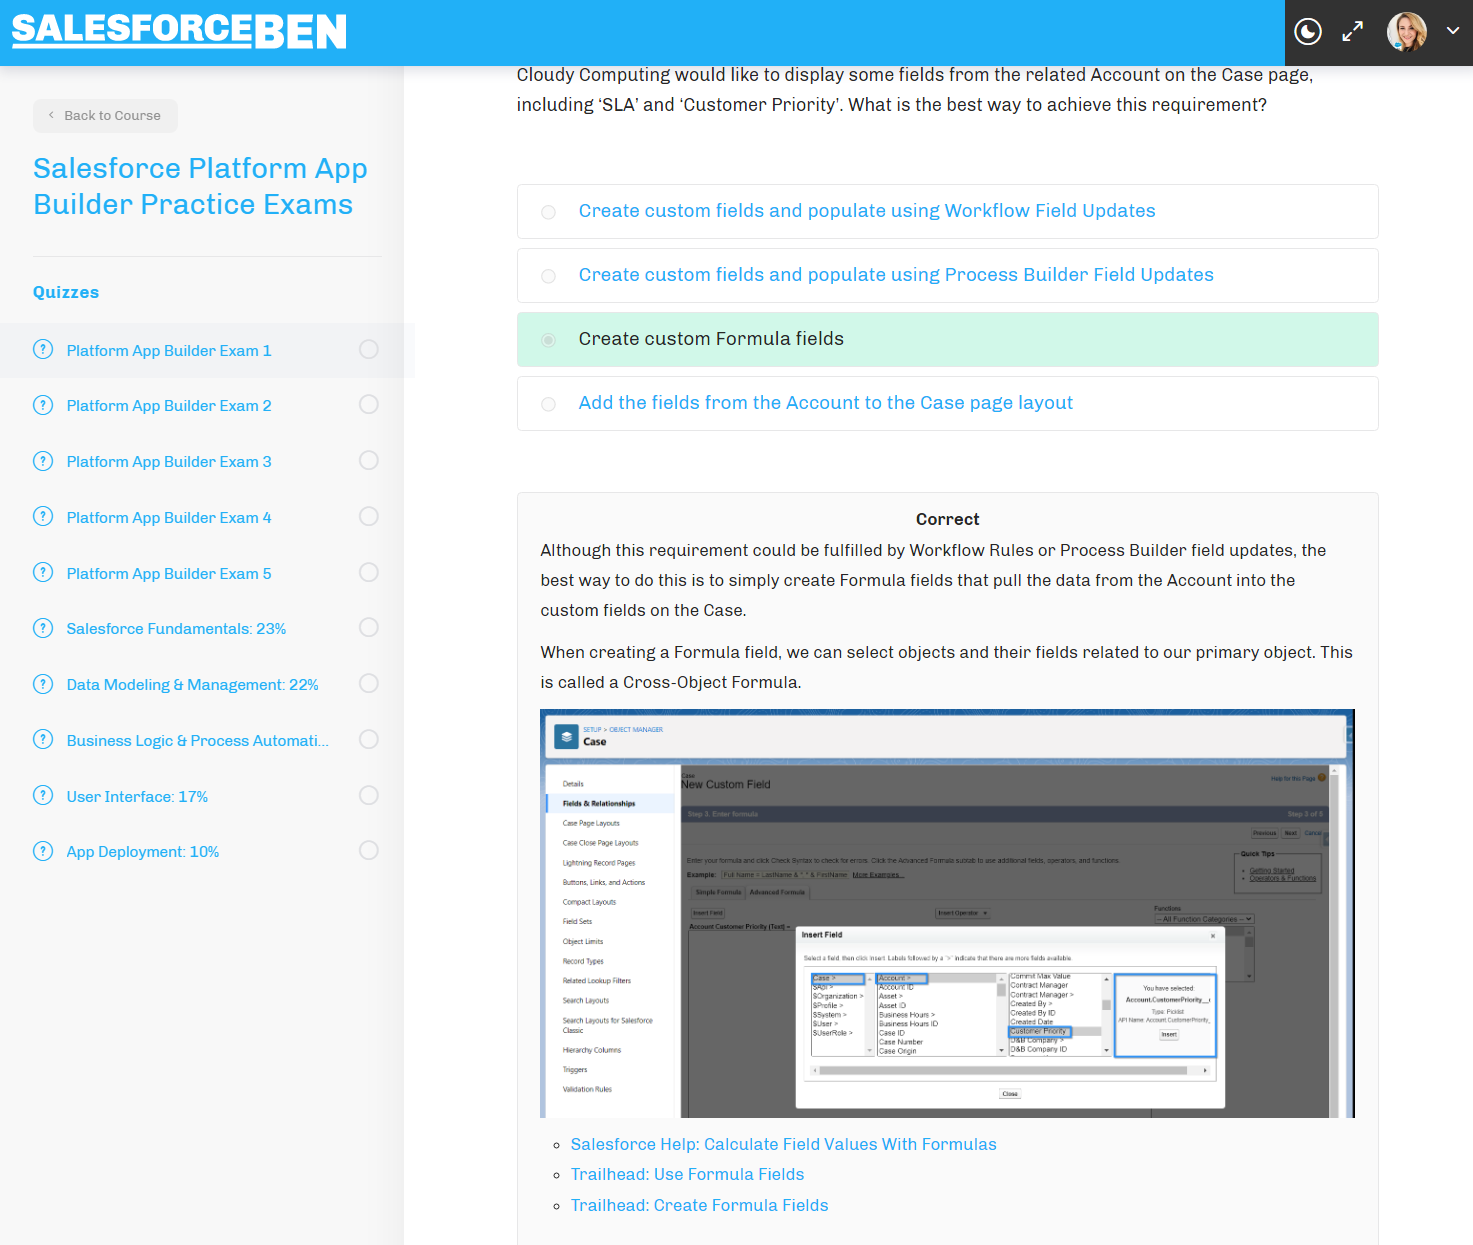Toggle completion circle for Salesforce Fundamentals
Screen dimensions: 1473x1245
pyautogui.click(x=369, y=627)
